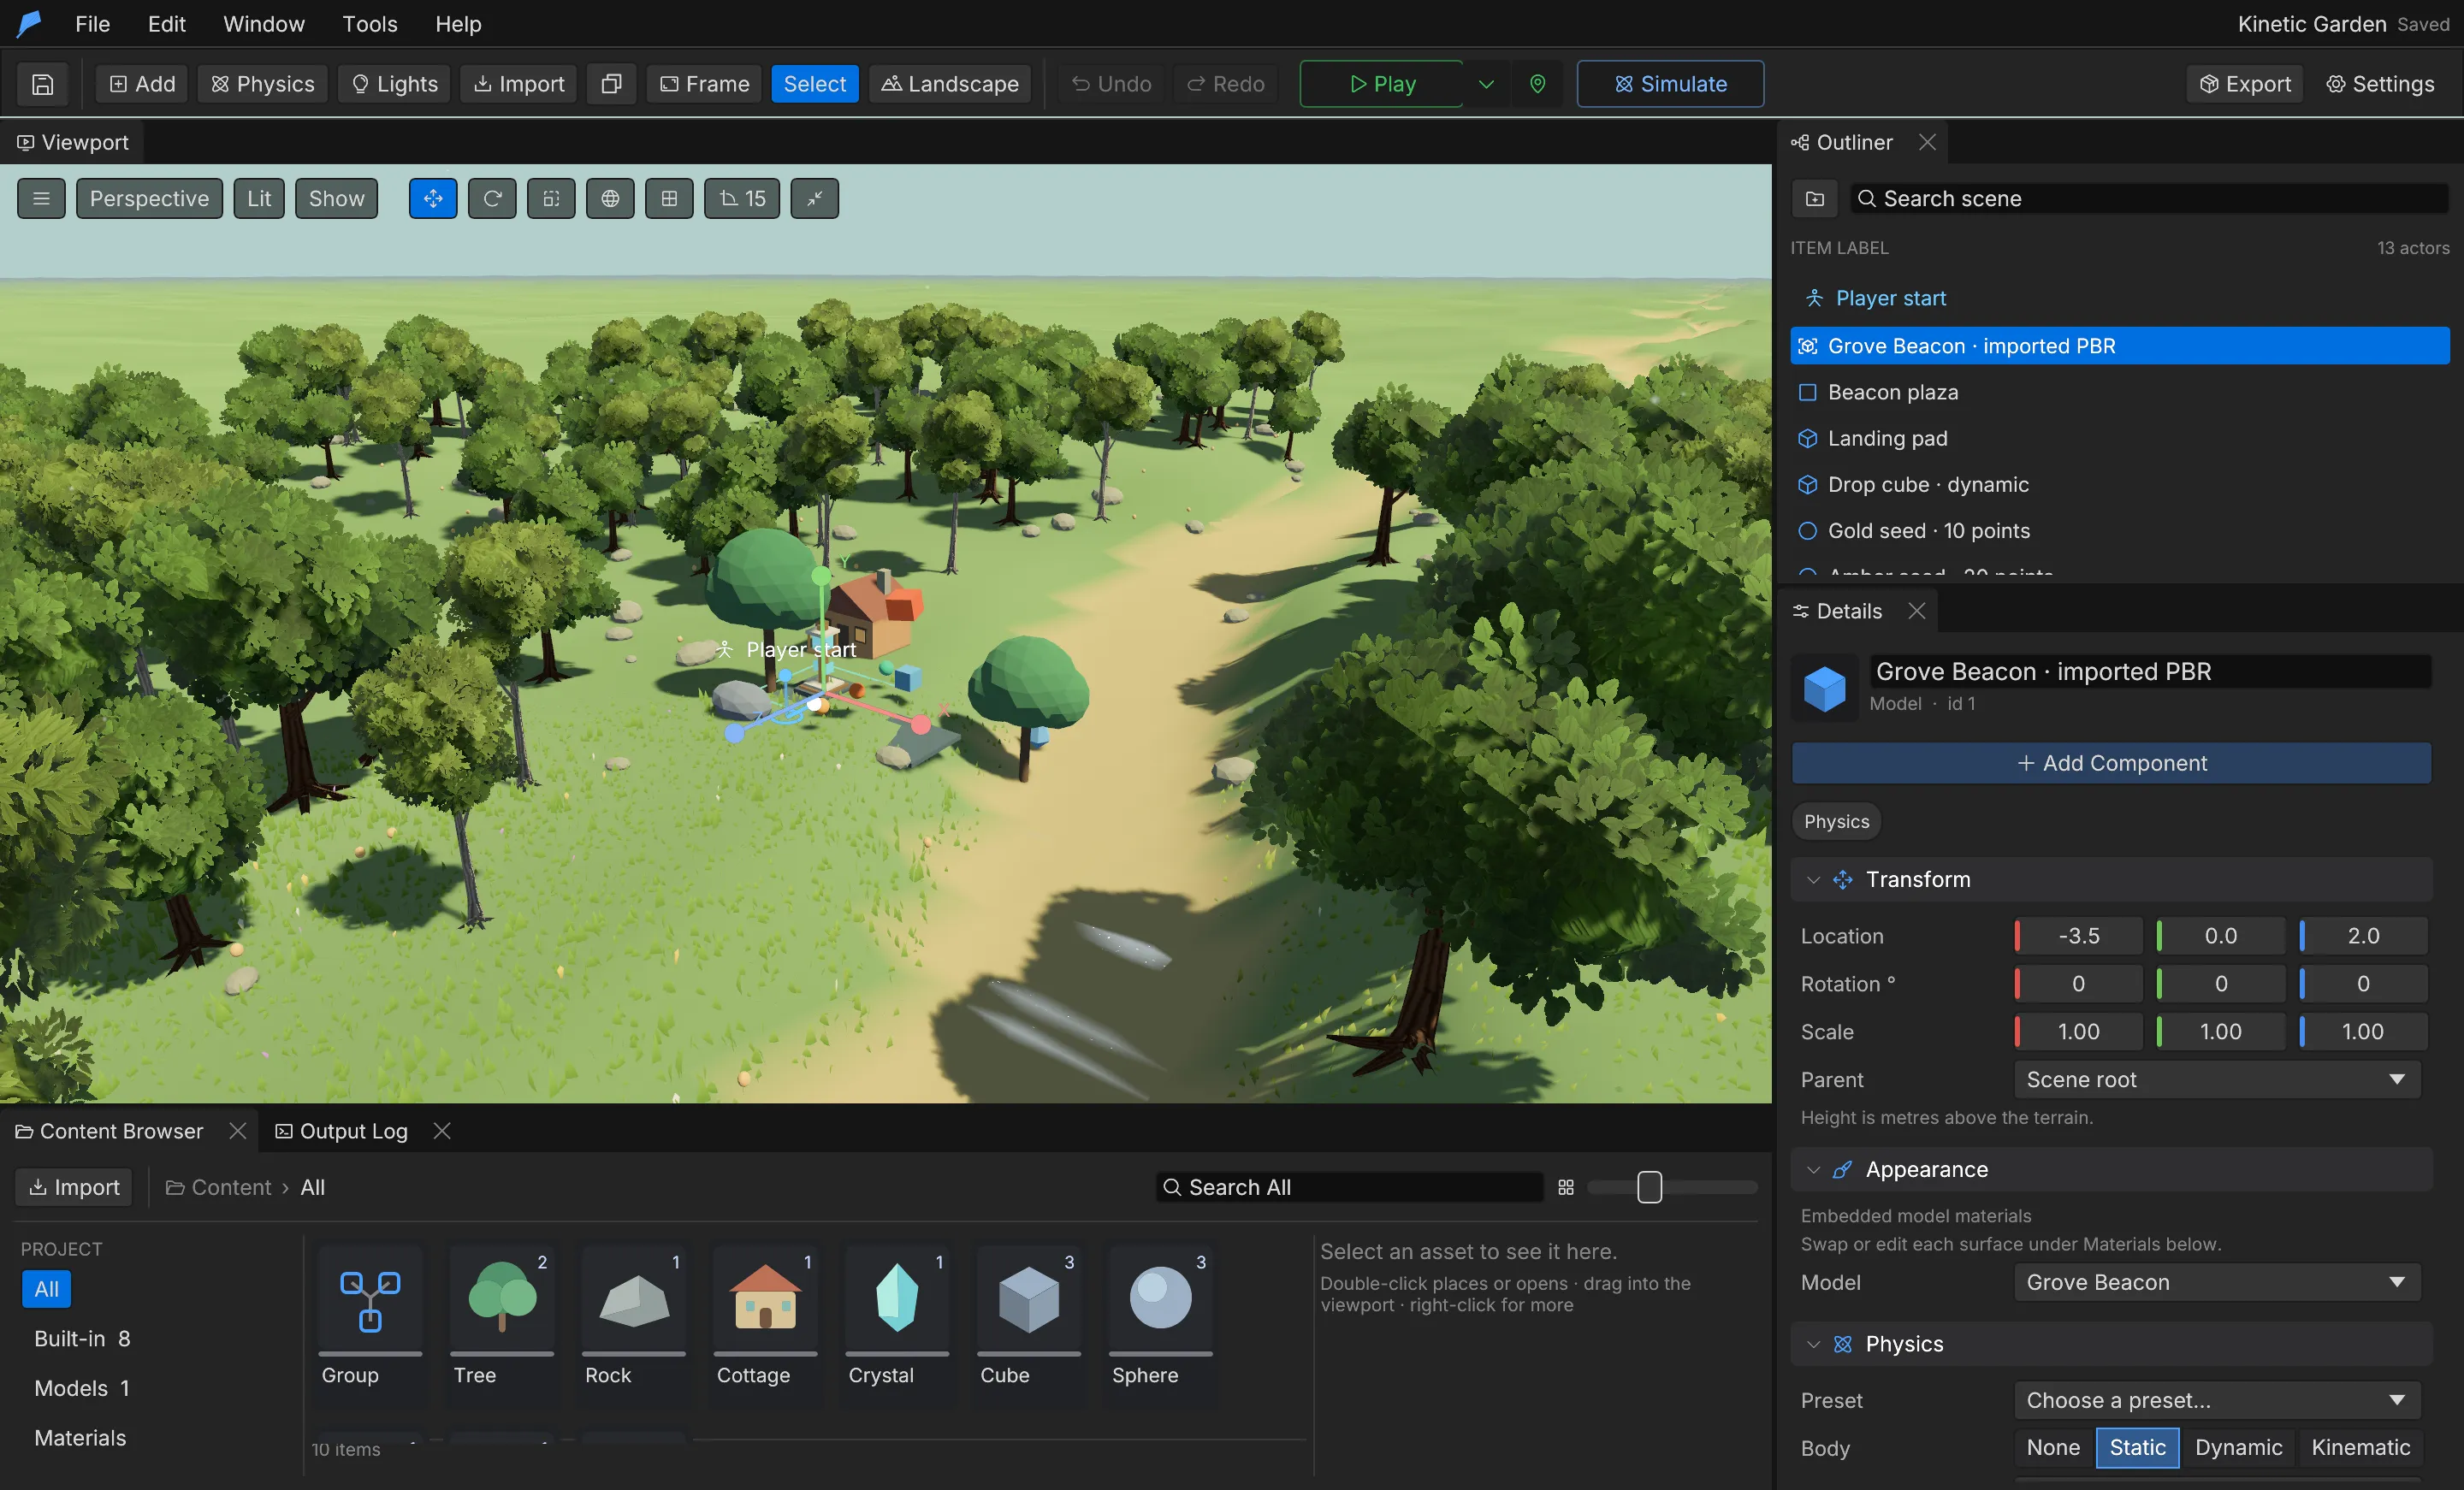The image size is (2464, 1490).
Task: Open the Perspective view dropdown
Action: [149, 198]
